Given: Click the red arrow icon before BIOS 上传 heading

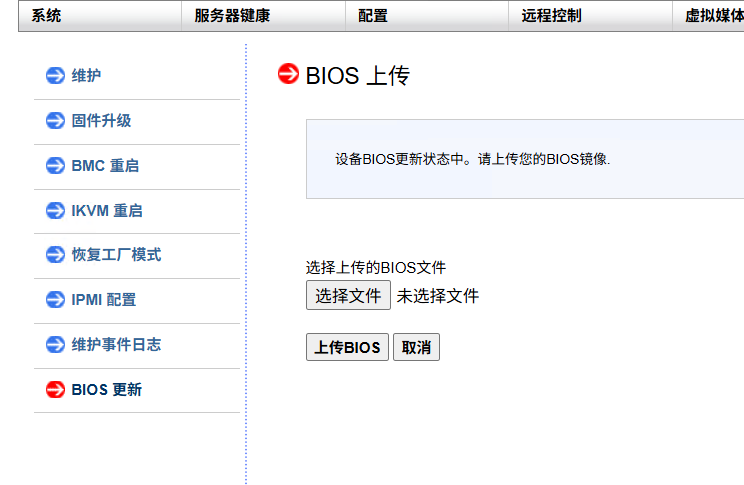Looking at the screenshot, I should click(288, 74).
